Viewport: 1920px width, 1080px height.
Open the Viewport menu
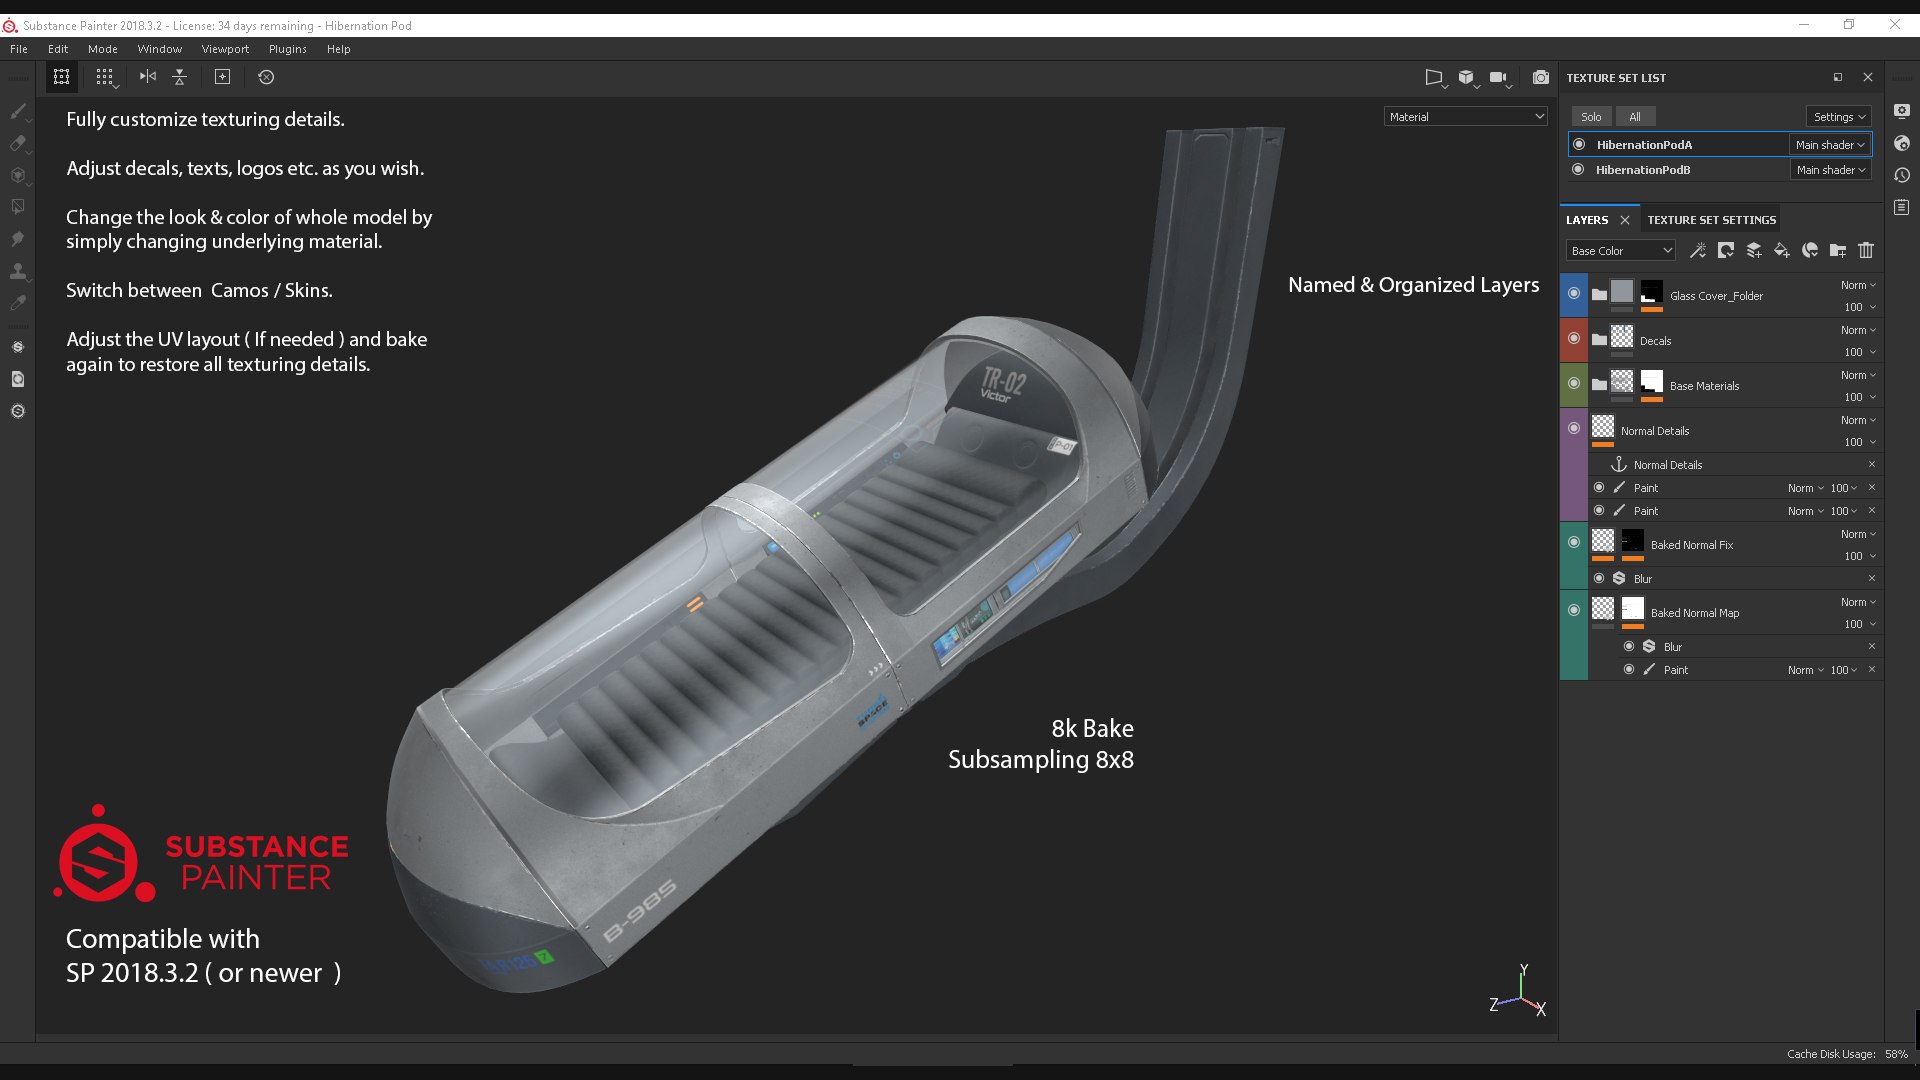225,49
